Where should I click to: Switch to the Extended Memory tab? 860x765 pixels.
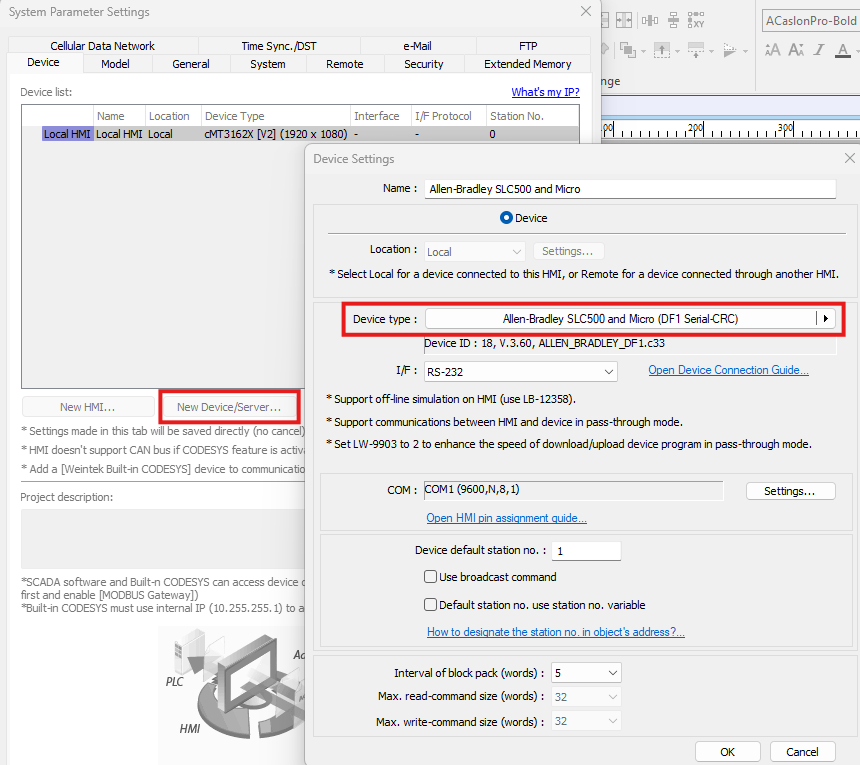(x=528, y=64)
